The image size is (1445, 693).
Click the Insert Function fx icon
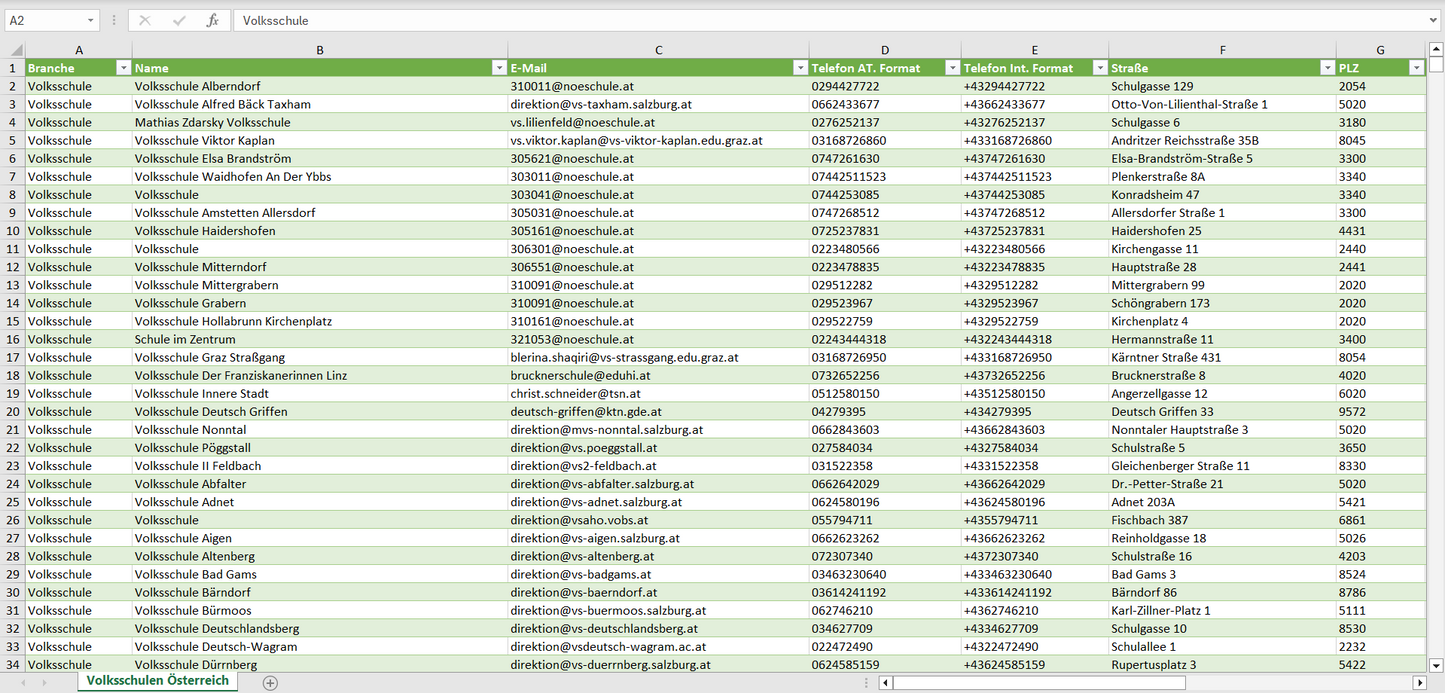click(212, 20)
